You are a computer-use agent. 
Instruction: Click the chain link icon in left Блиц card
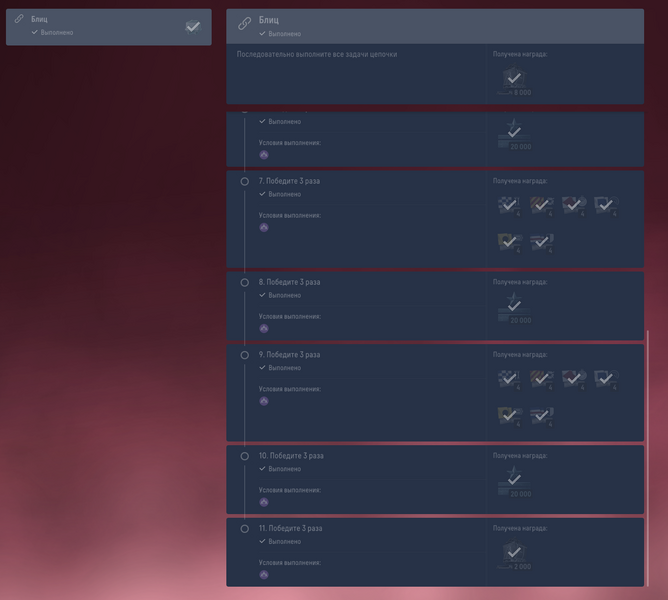pyautogui.click(x=19, y=19)
